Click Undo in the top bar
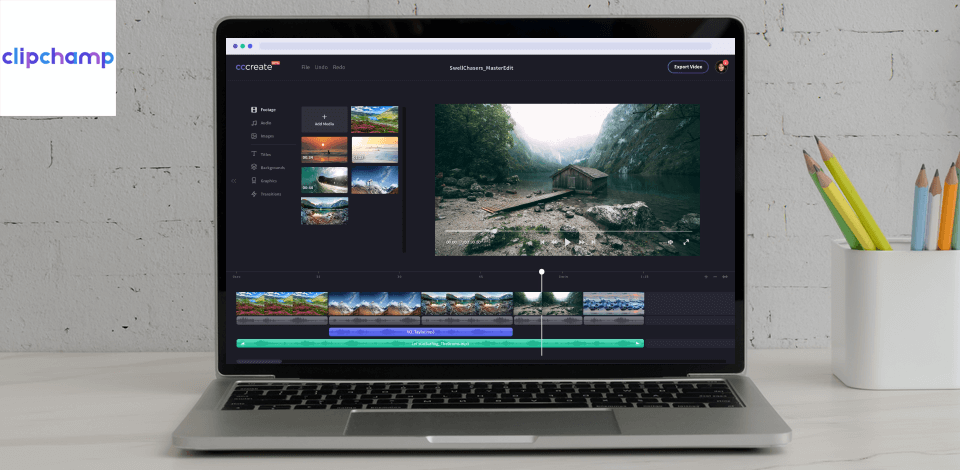Viewport: 960px width, 470px height. [321, 67]
